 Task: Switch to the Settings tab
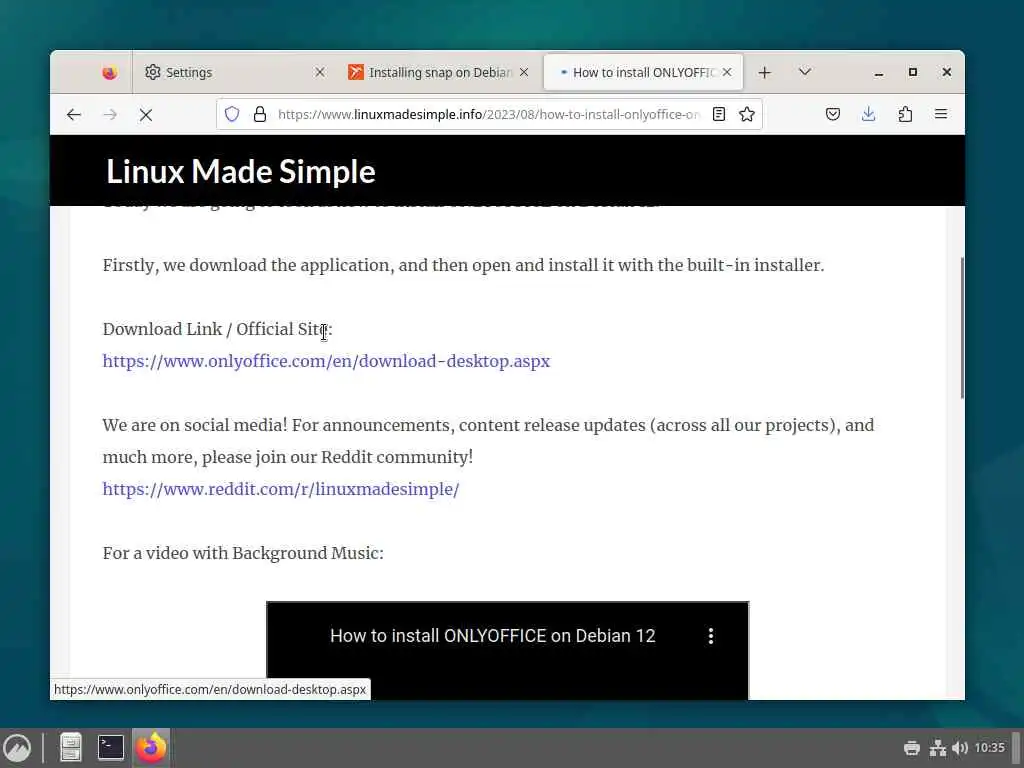pyautogui.click(x=235, y=72)
